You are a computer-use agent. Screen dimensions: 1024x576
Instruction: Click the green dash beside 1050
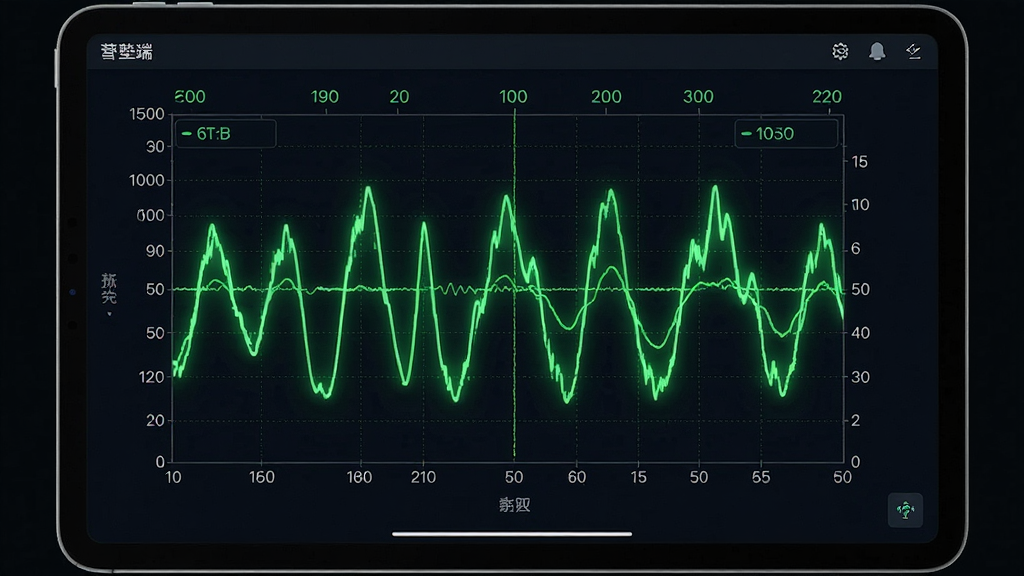[x=746, y=134]
